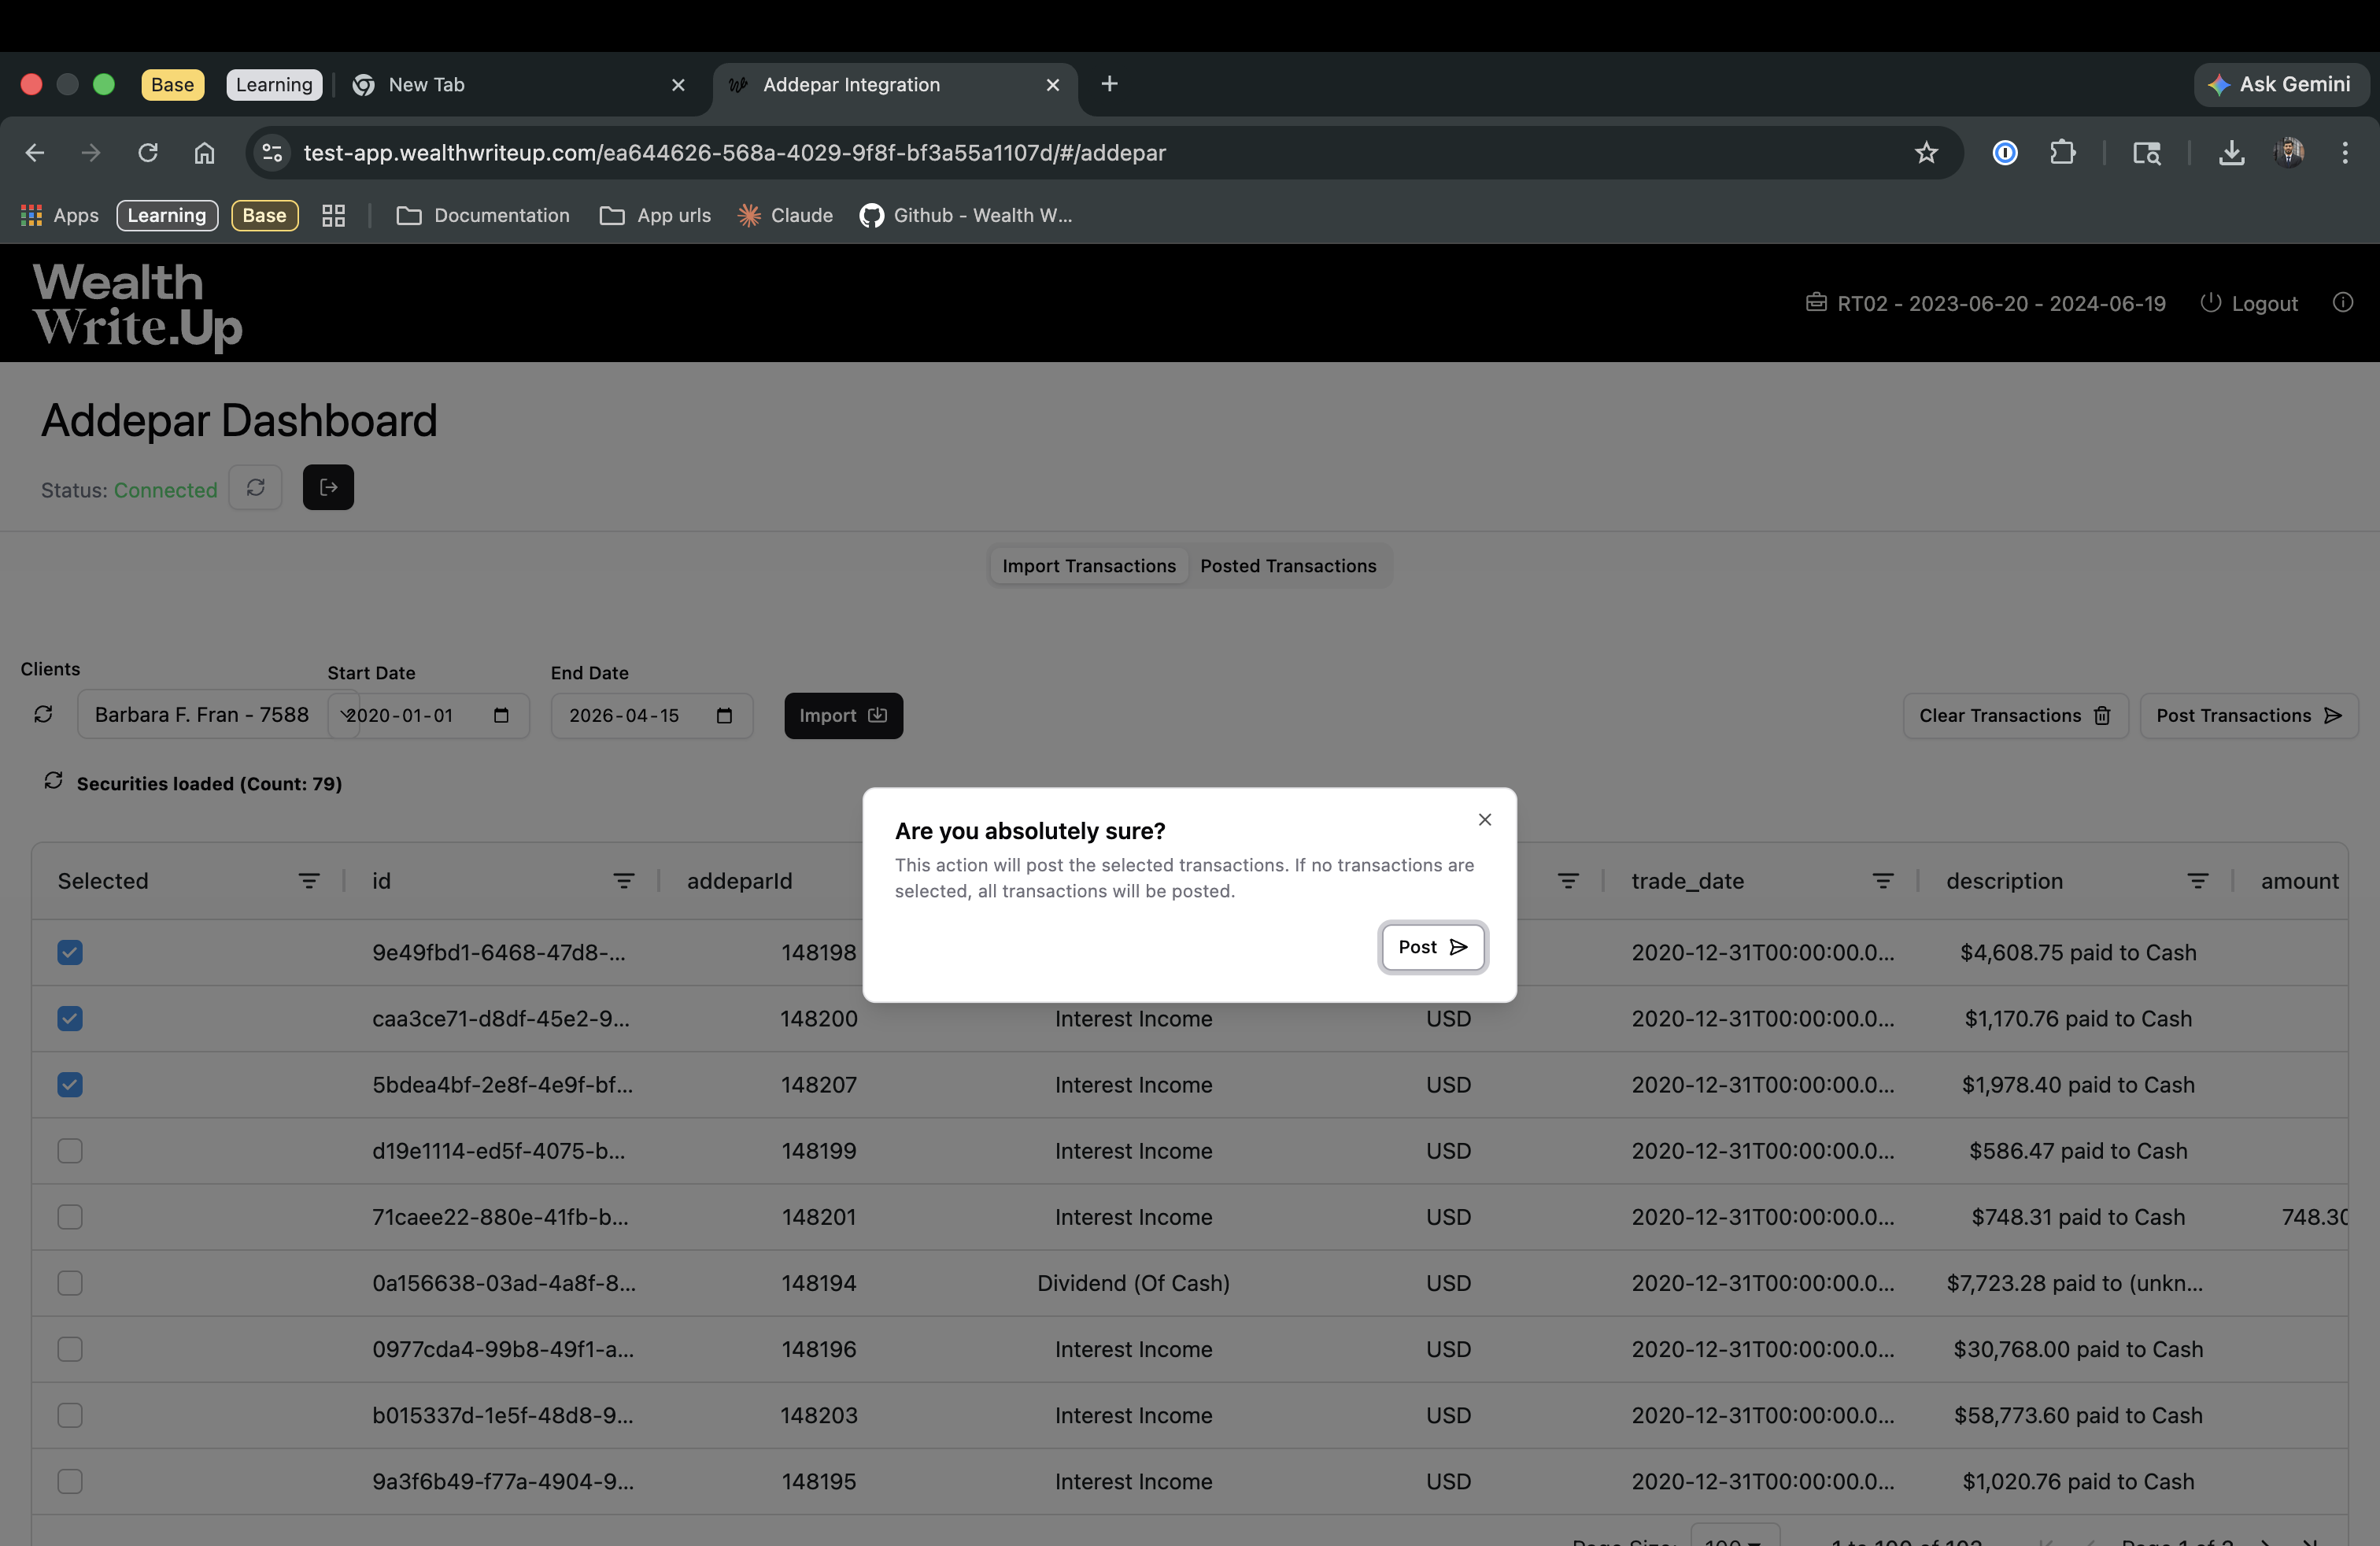The image size is (2380, 1546).
Task: Switch to Posted Transactions tab
Action: click(x=1288, y=566)
